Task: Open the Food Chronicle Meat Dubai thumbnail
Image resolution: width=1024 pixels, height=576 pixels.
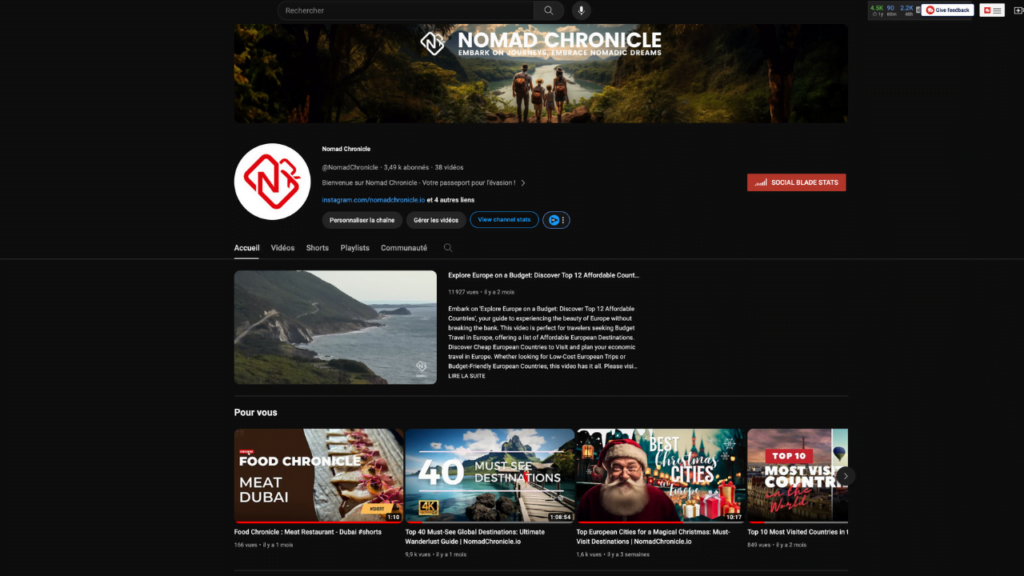Action: coord(319,476)
